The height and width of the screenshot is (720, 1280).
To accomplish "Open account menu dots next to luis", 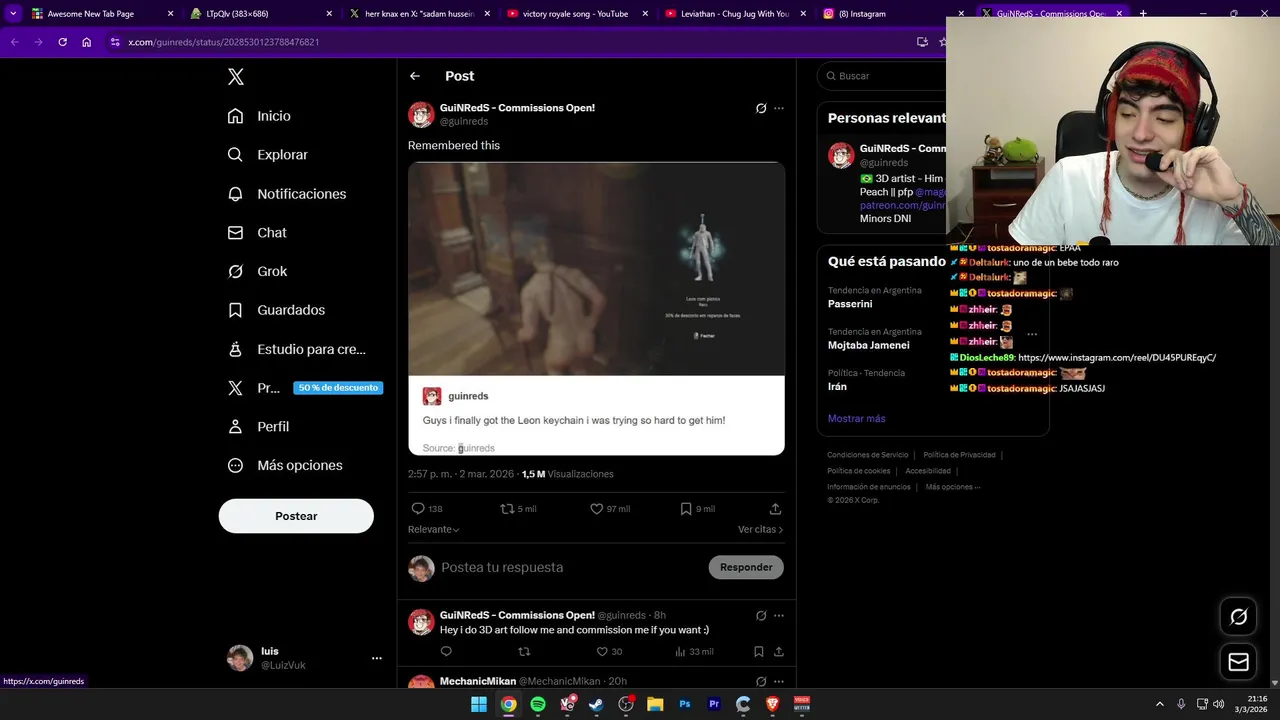I will 377,658.
